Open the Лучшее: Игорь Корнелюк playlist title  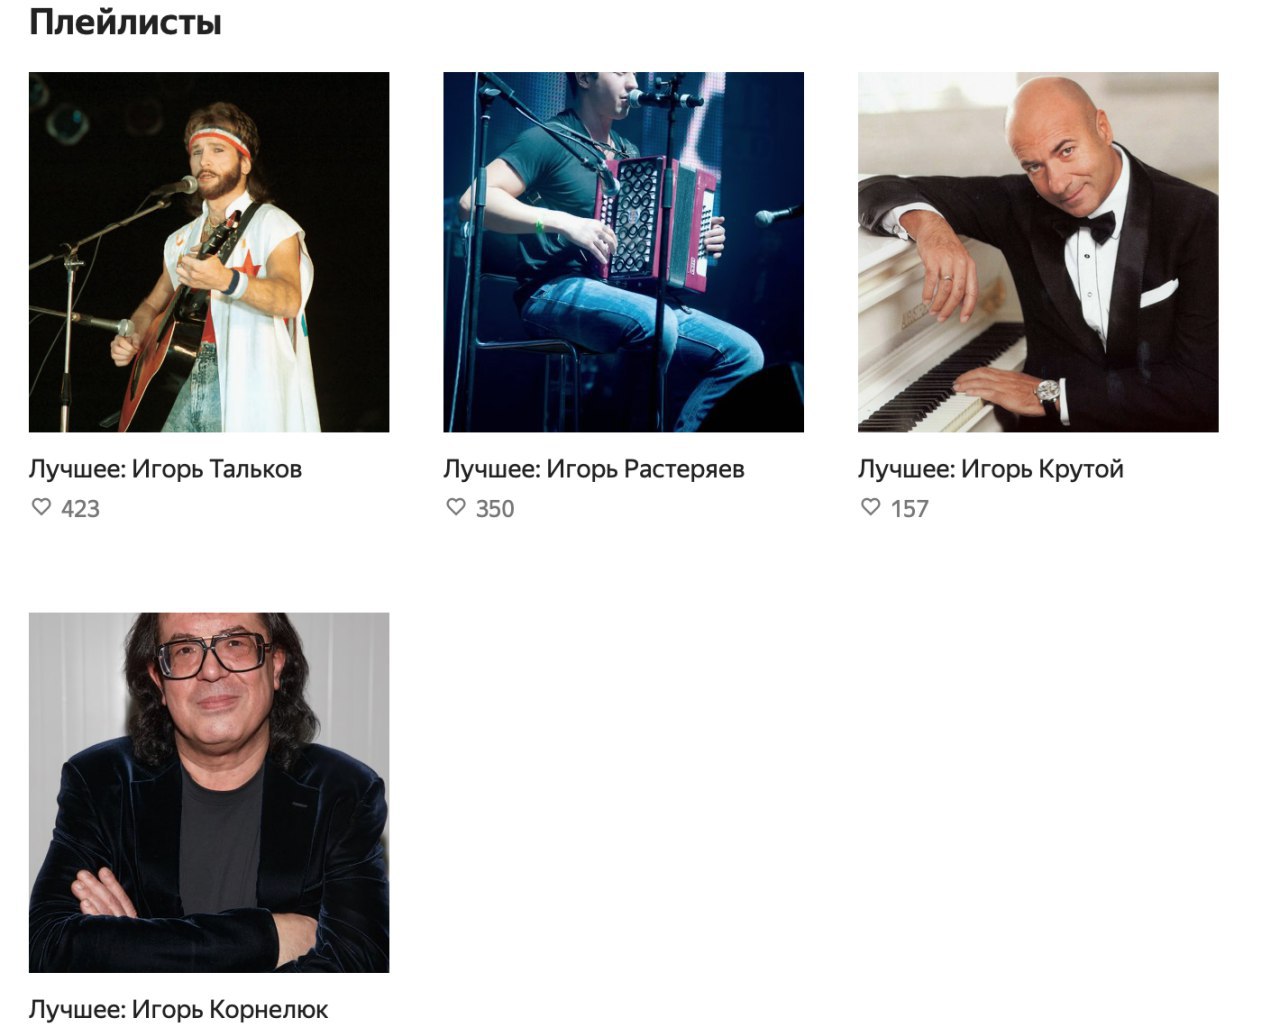point(178,1009)
